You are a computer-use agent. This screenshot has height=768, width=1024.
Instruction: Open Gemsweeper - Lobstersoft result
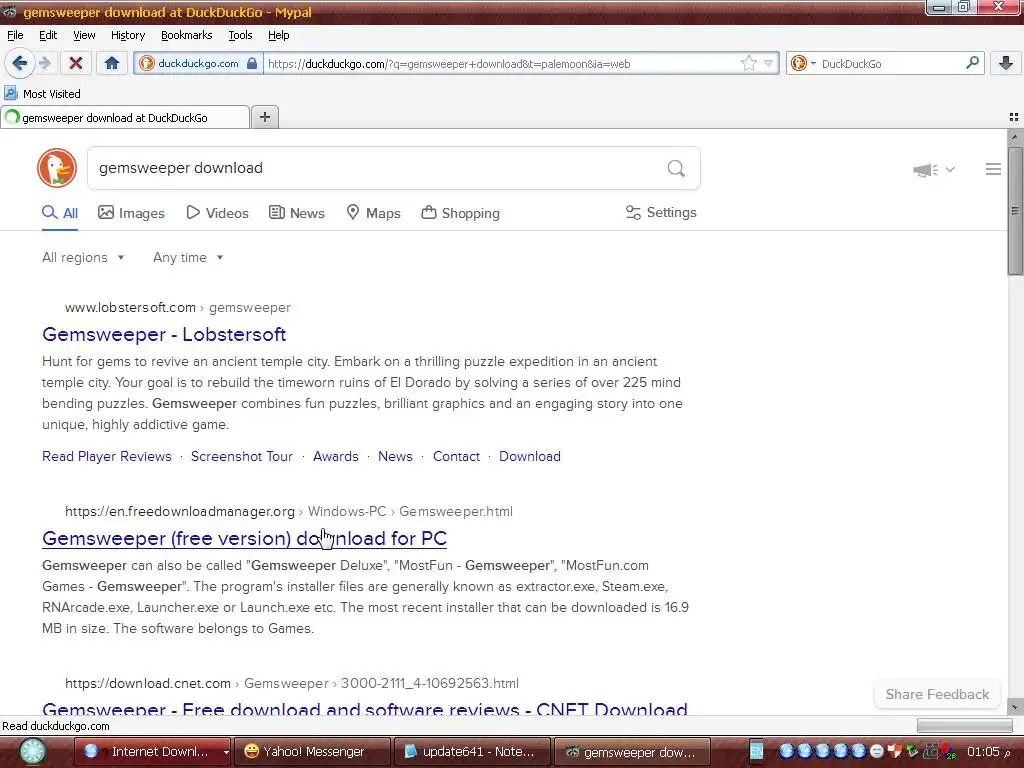click(x=164, y=334)
